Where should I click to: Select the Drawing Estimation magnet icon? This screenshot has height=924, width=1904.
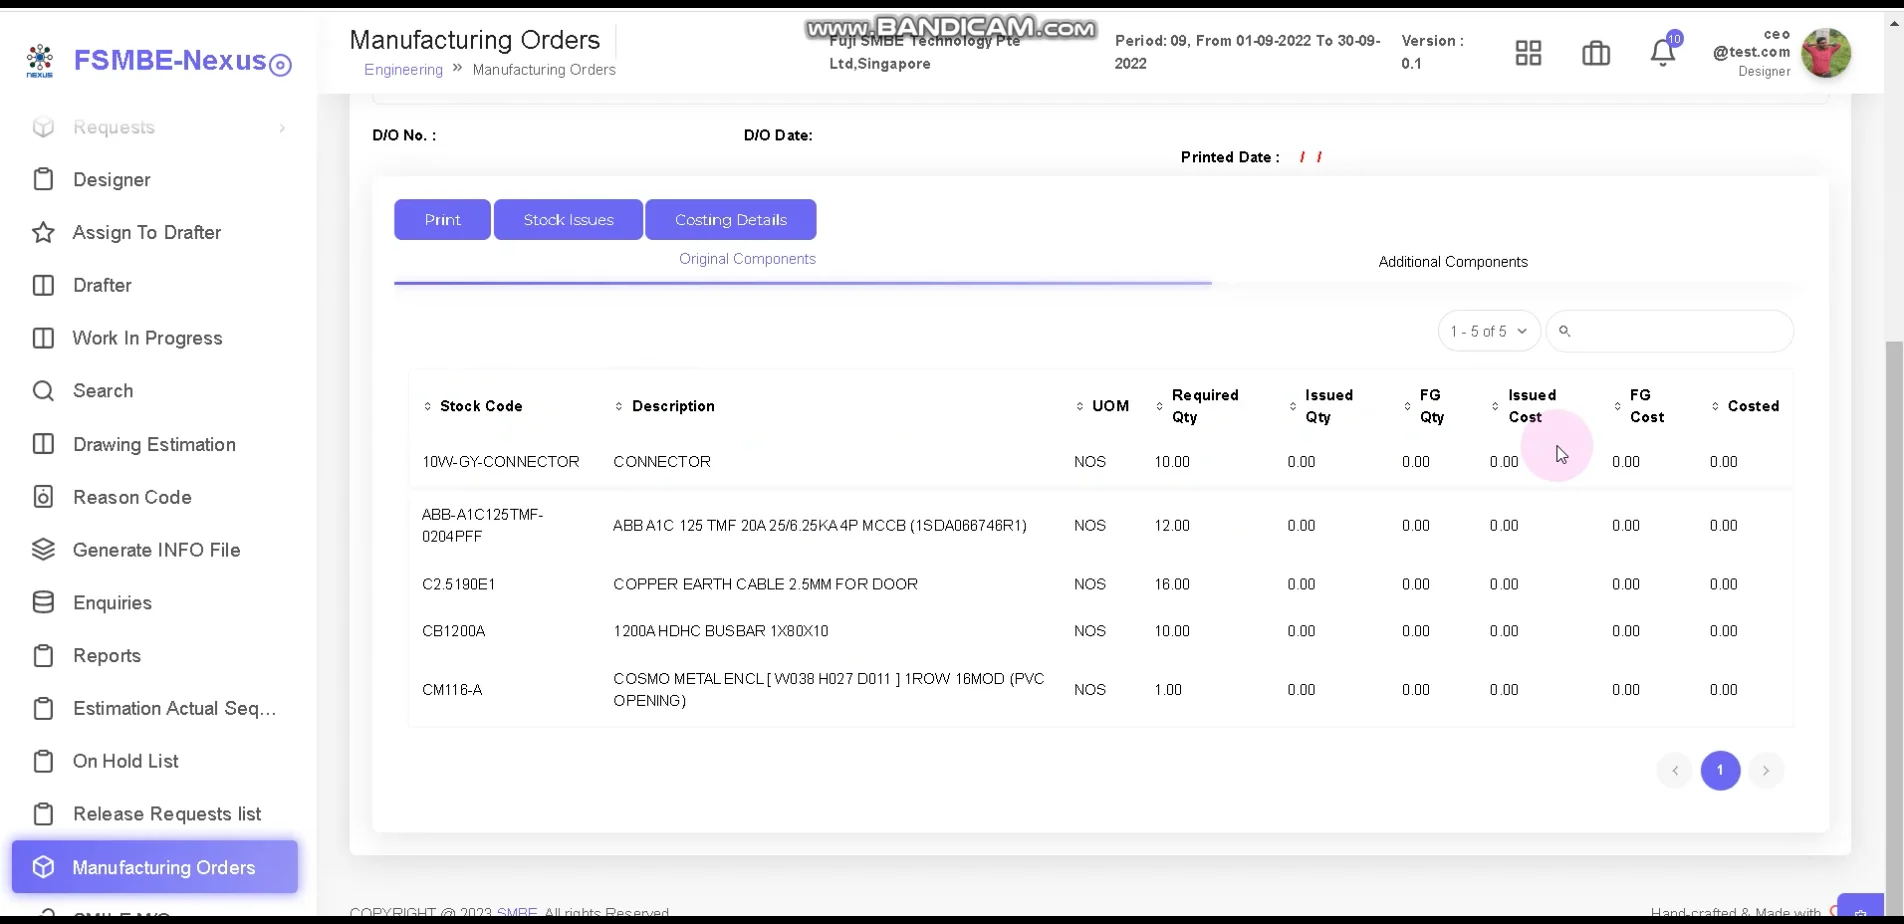coord(43,444)
